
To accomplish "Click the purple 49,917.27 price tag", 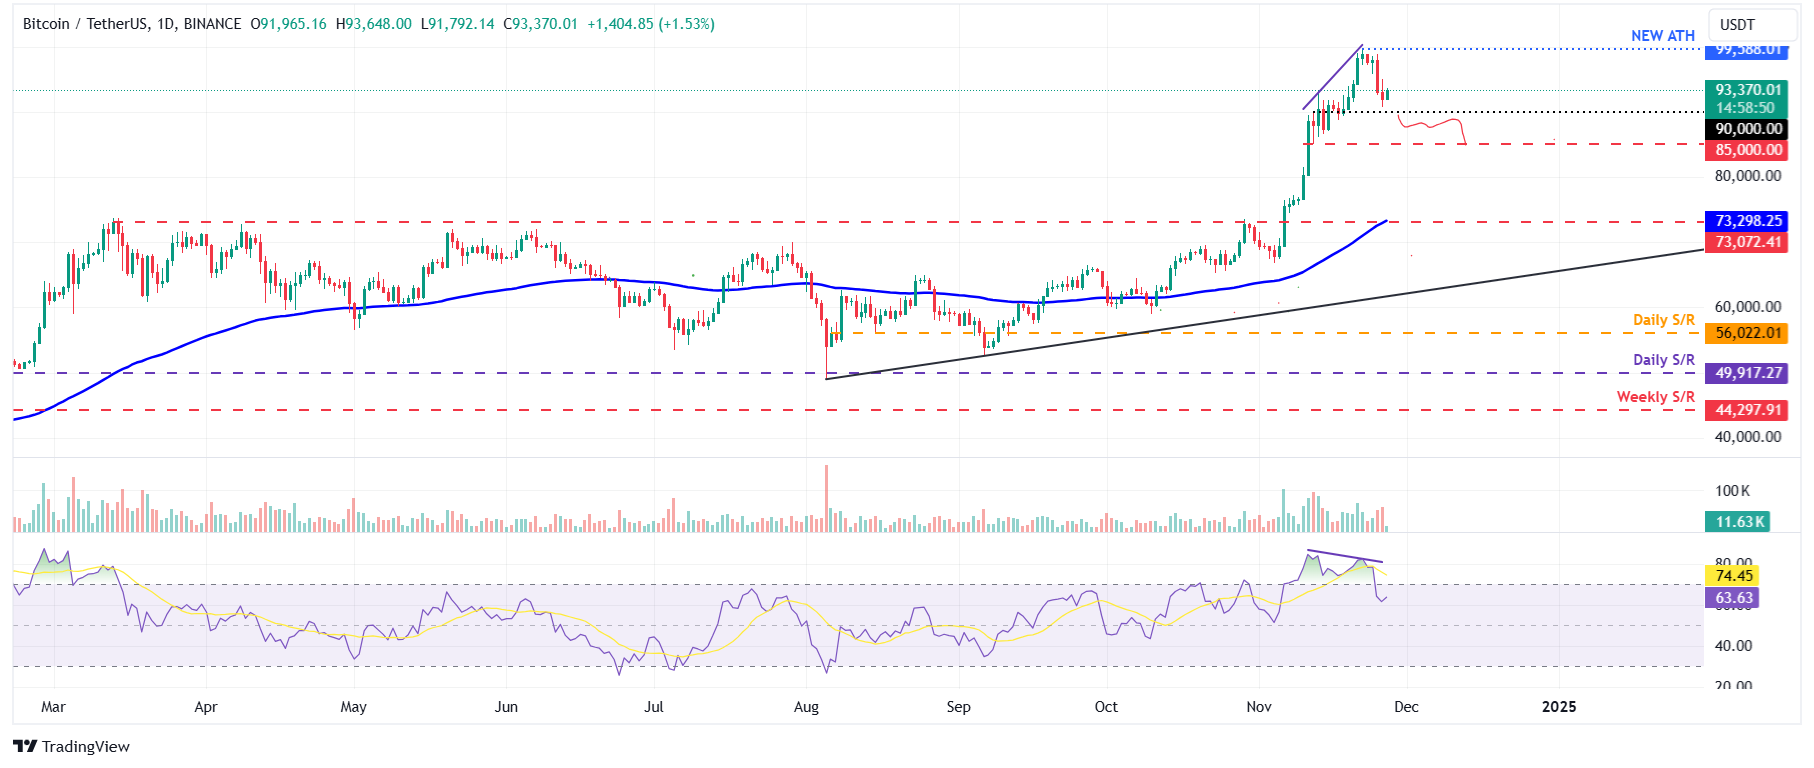I will click(x=1747, y=373).
